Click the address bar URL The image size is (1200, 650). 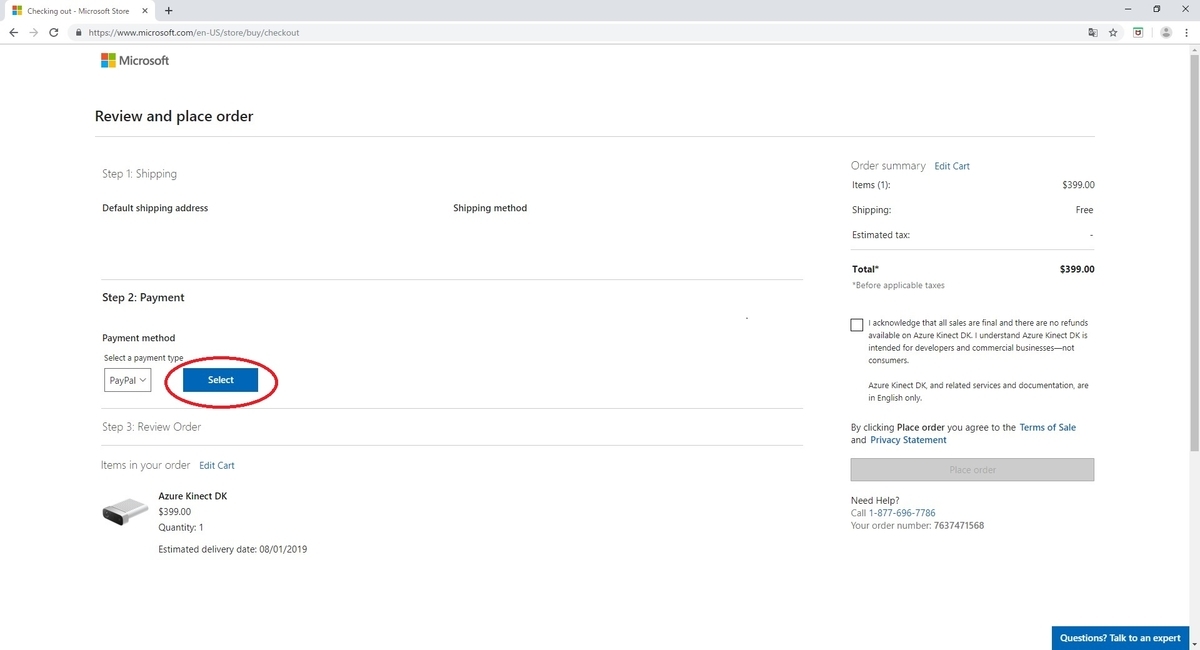click(194, 32)
